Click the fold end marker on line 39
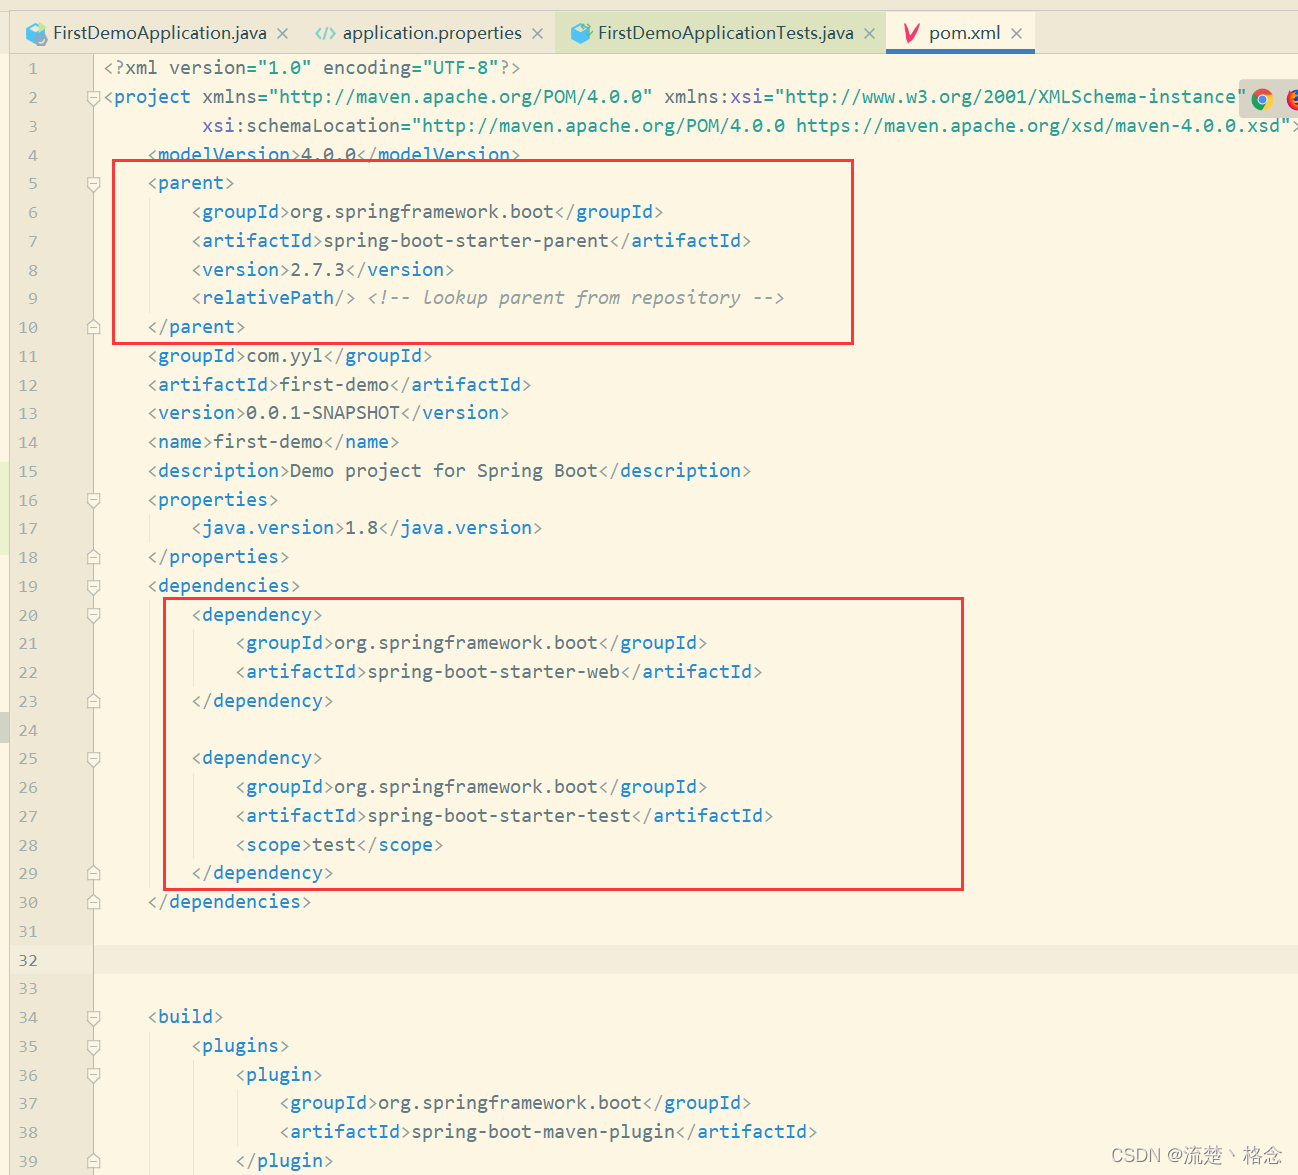1298x1175 pixels. [93, 1161]
